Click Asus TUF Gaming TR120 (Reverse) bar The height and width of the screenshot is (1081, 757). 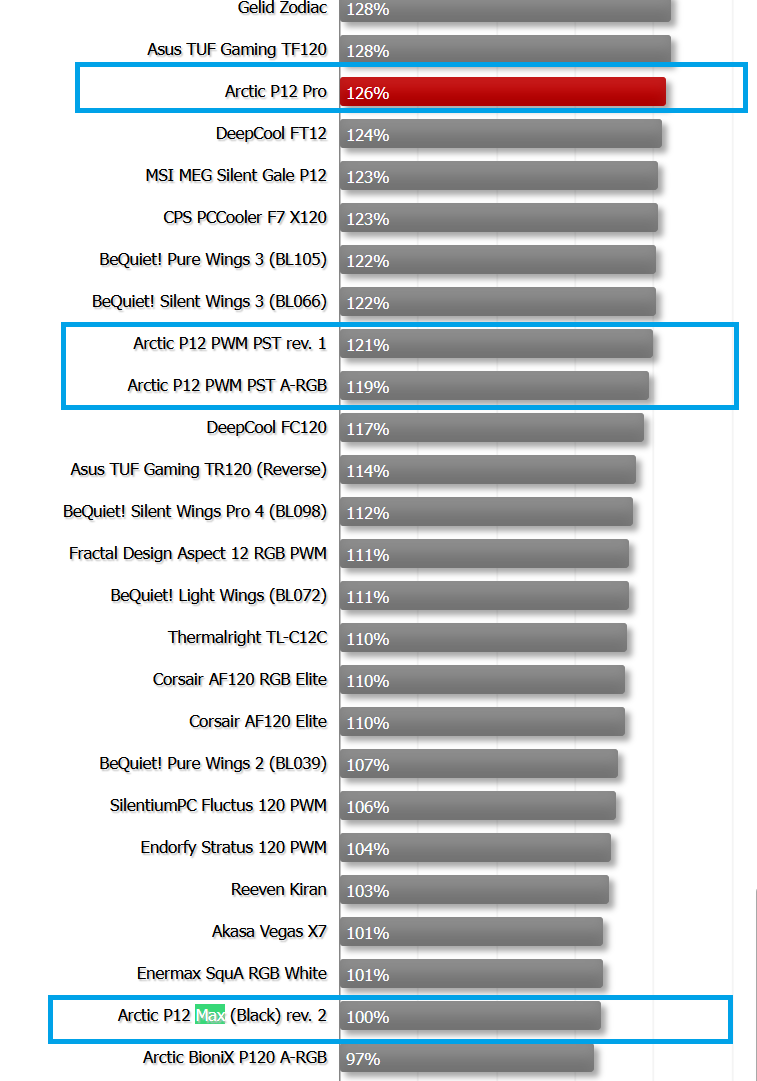[x=488, y=470]
